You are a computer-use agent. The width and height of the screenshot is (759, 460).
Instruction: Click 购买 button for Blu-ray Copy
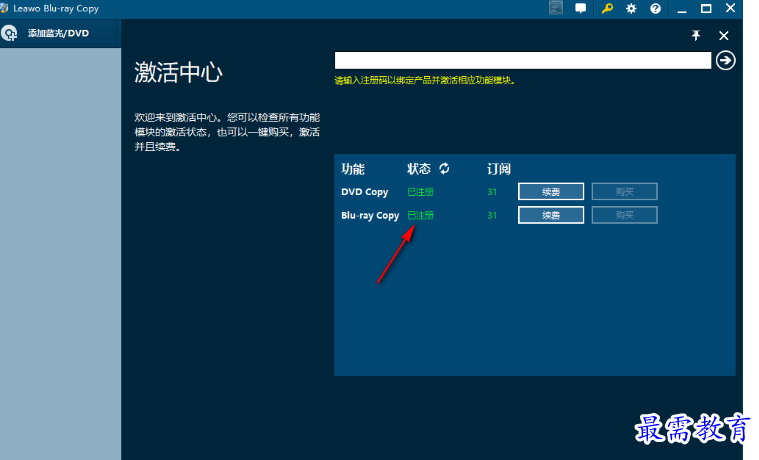(x=624, y=215)
